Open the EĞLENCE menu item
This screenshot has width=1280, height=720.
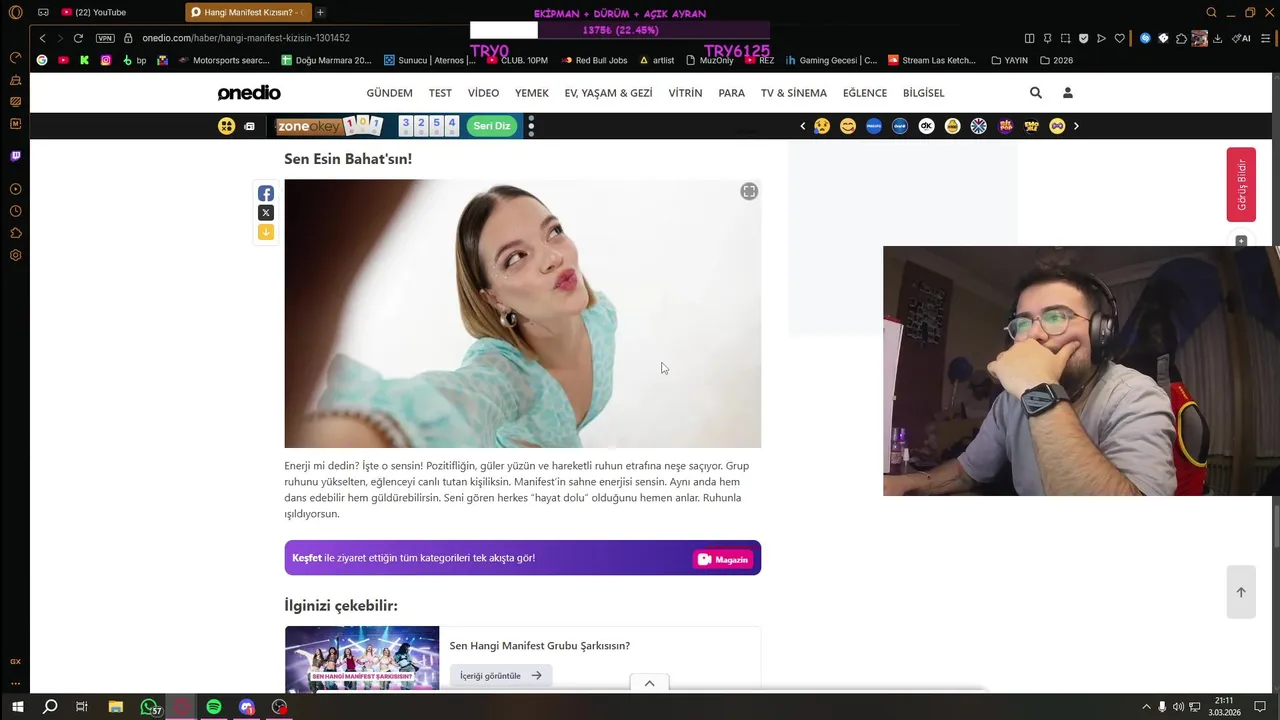pyautogui.click(x=865, y=93)
